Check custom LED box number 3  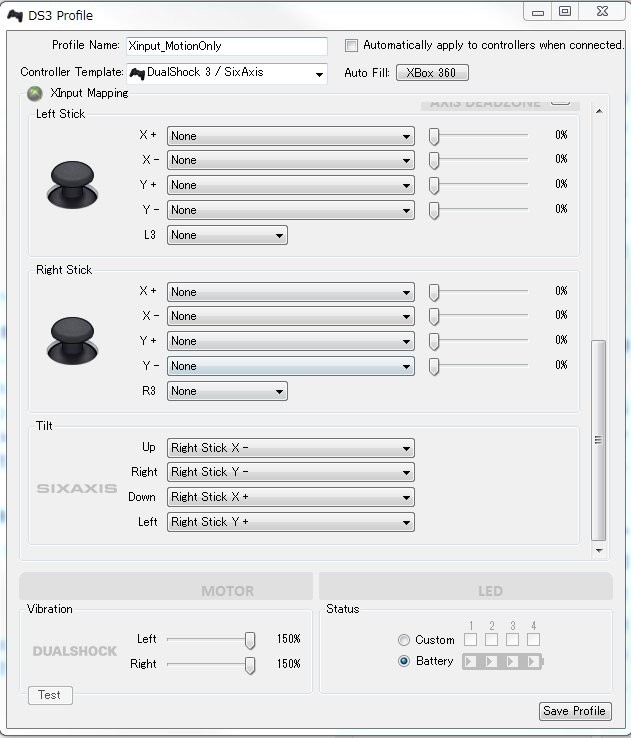(512, 640)
